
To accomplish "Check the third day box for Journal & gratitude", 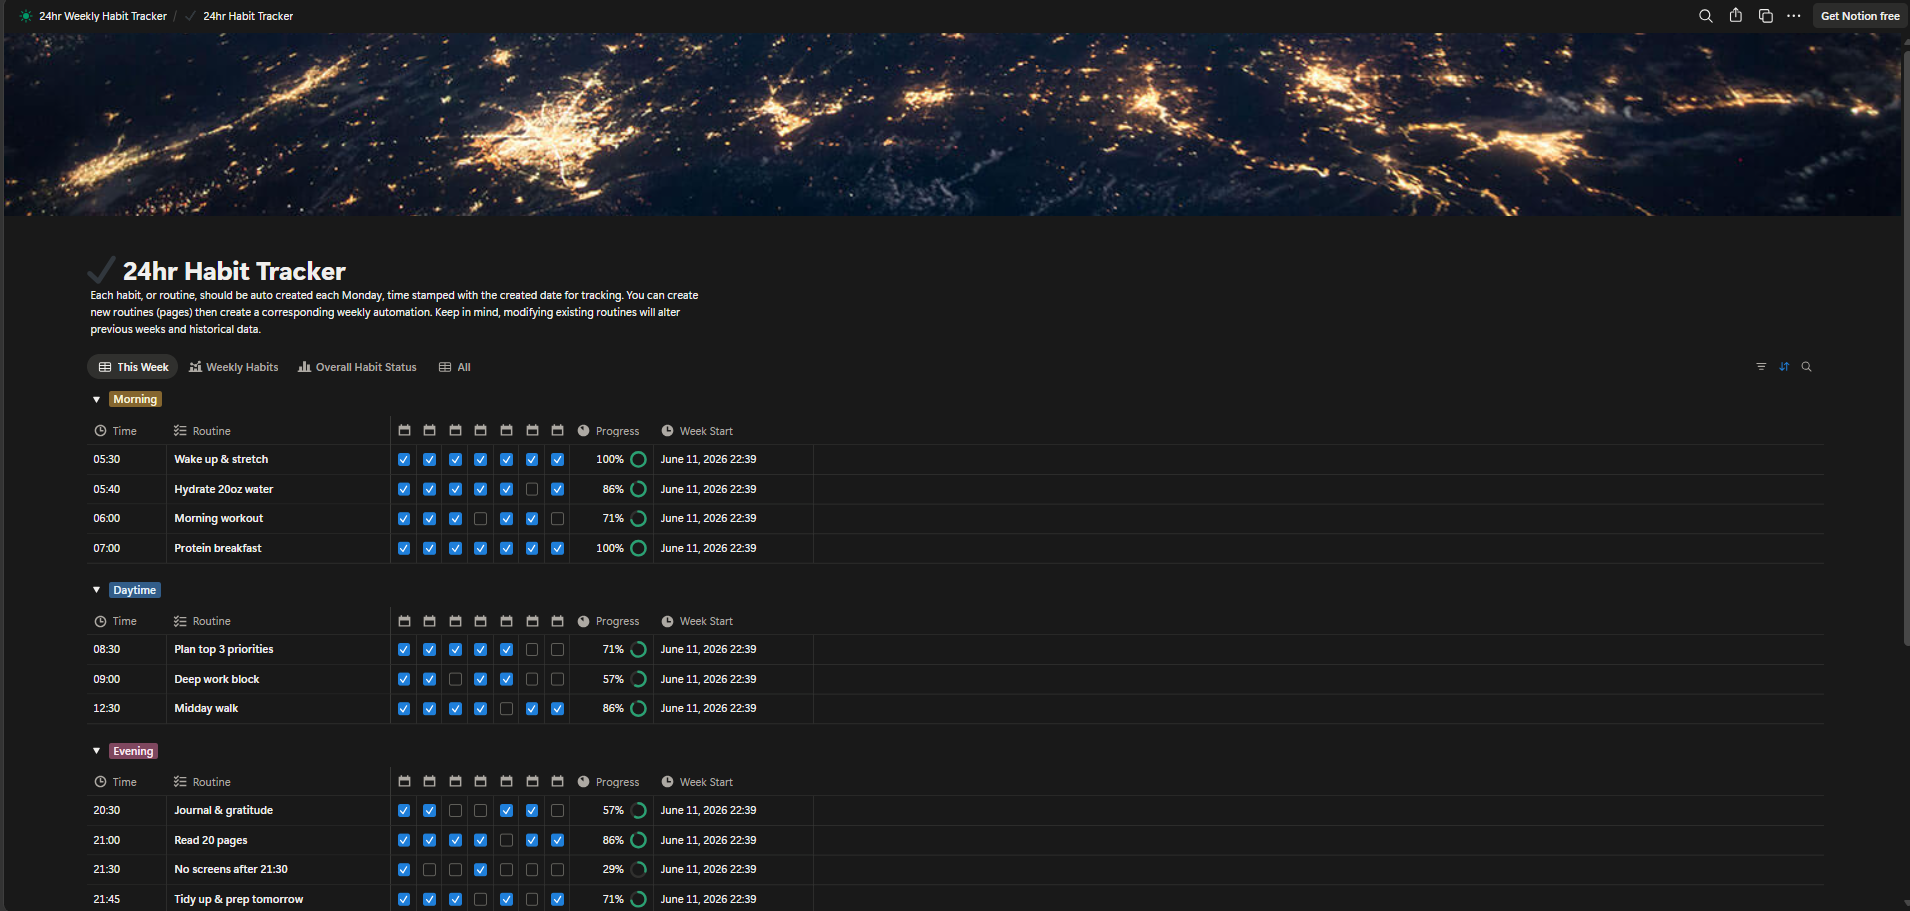I will (x=455, y=811).
